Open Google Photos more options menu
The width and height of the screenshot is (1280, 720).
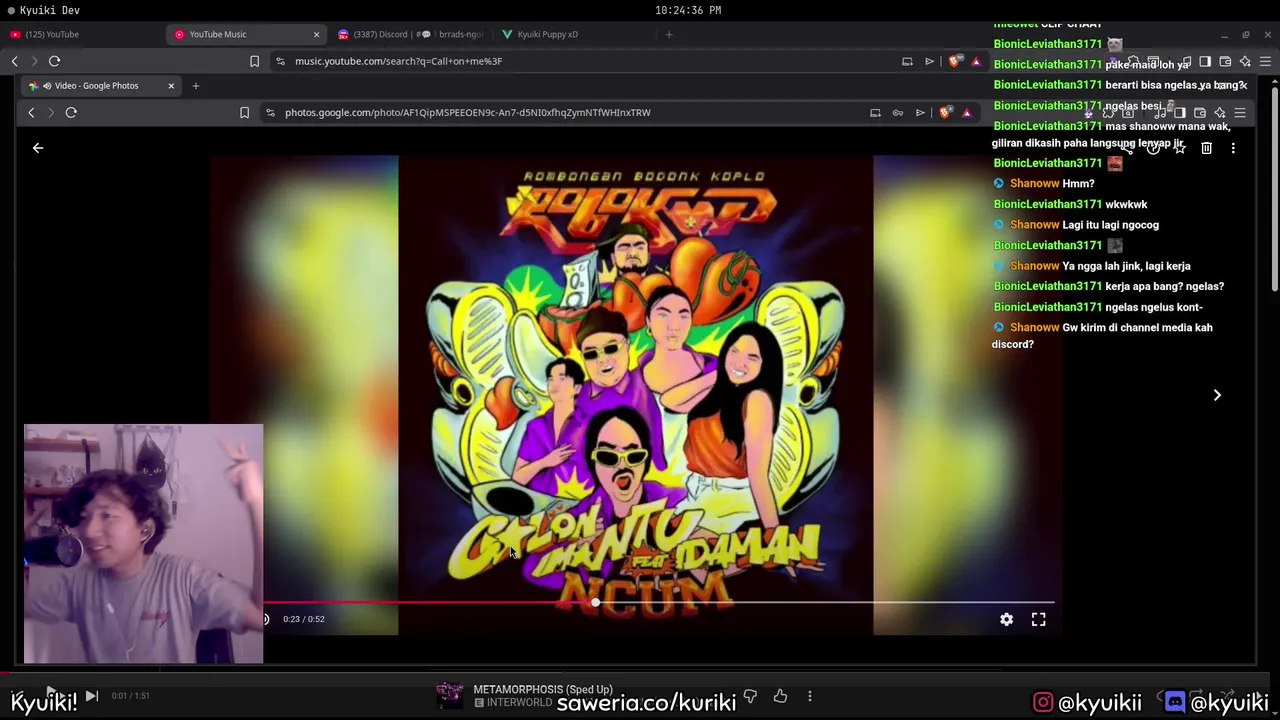tap(1233, 148)
